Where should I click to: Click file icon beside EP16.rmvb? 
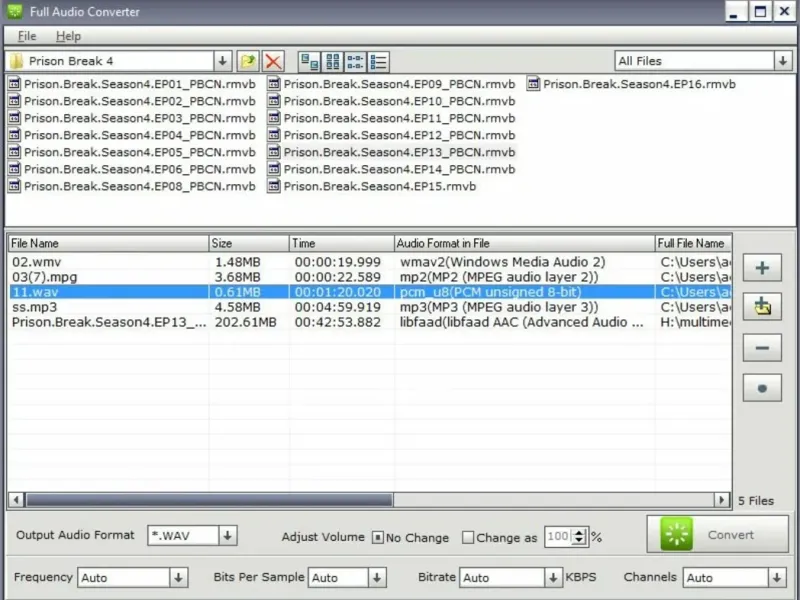click(533, 84)
